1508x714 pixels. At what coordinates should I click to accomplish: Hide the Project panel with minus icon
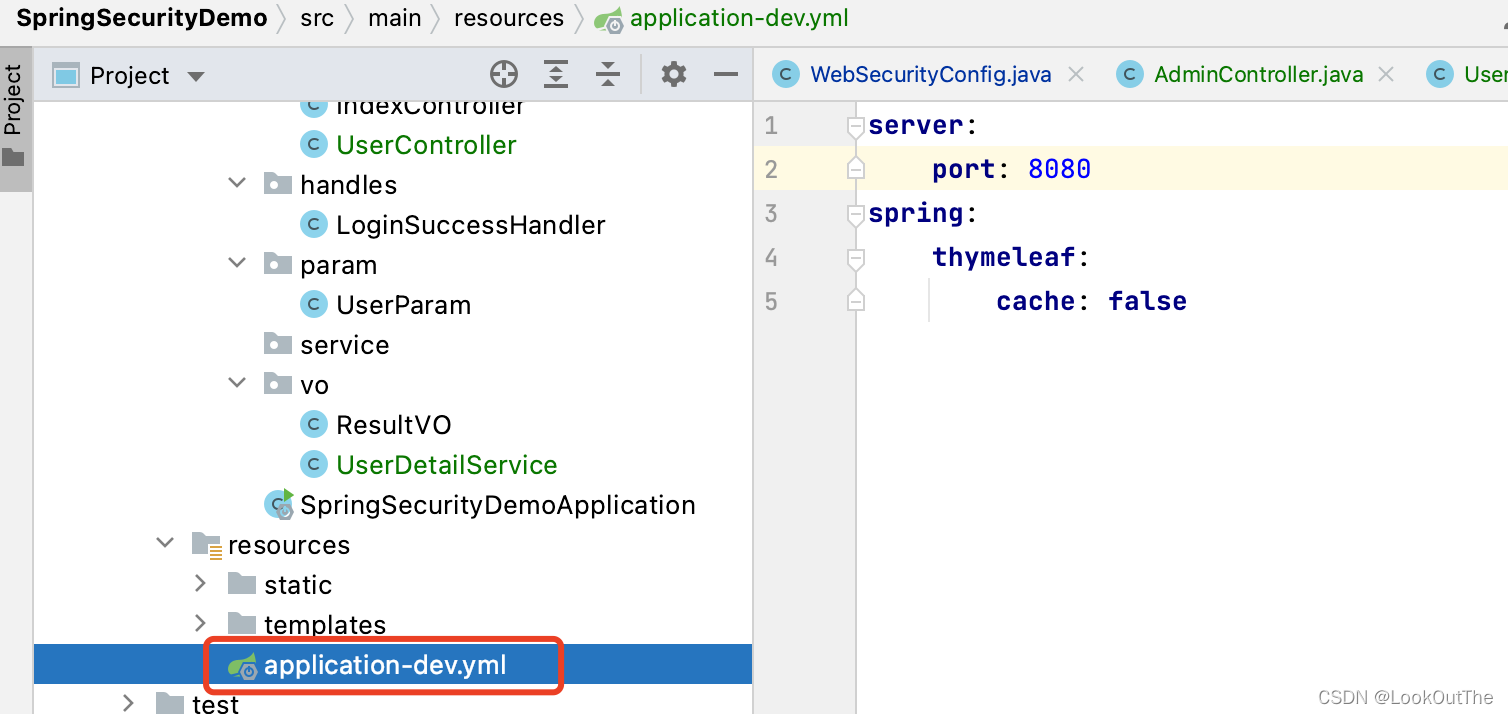(725, 74)
